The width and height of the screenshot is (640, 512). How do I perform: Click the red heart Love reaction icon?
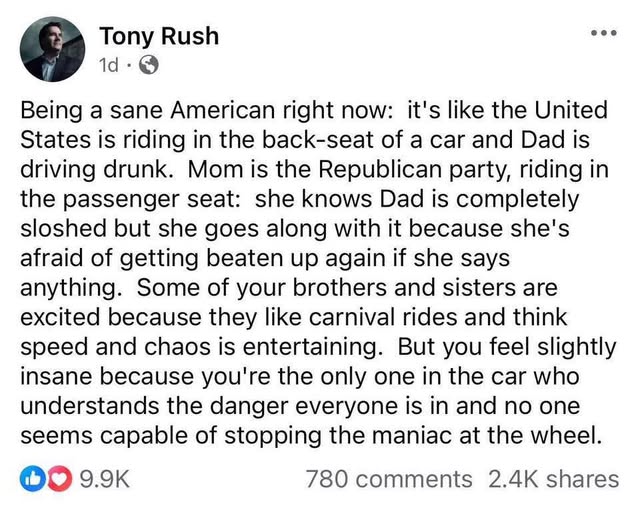[49, 479]
